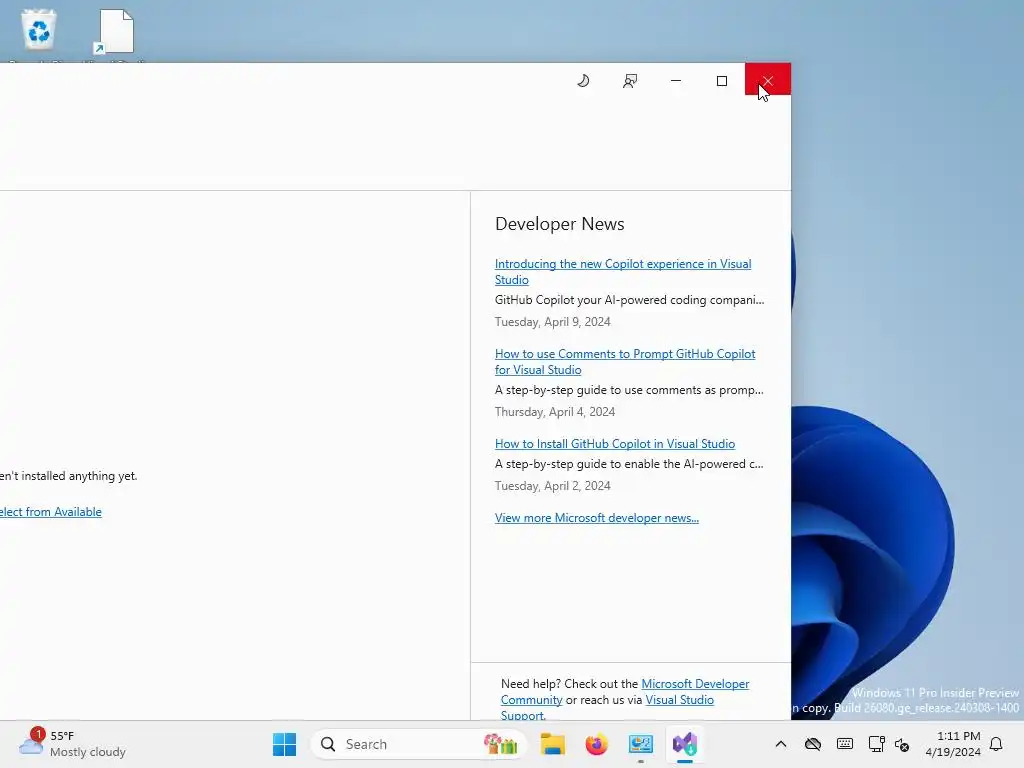Open the send feedback icon
This screenshot has width=1024, height=768.
click(630, 81)
